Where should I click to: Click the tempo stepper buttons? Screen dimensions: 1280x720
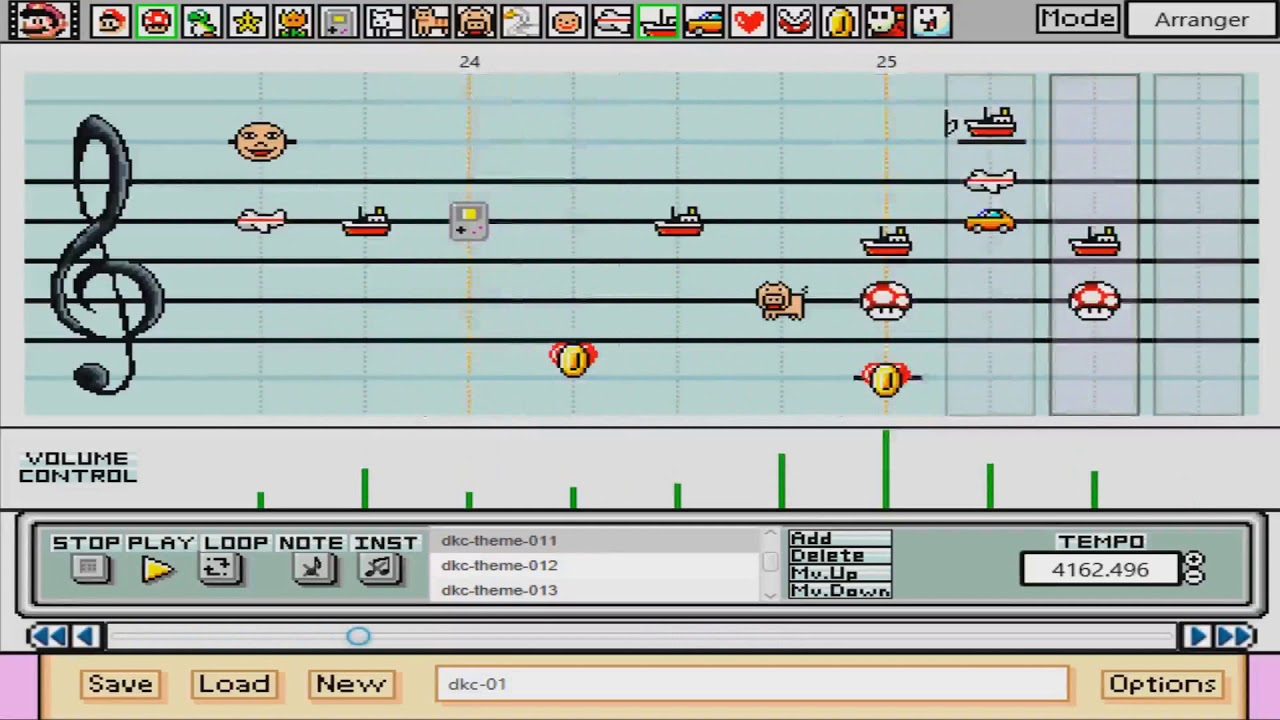(1194, 569)
